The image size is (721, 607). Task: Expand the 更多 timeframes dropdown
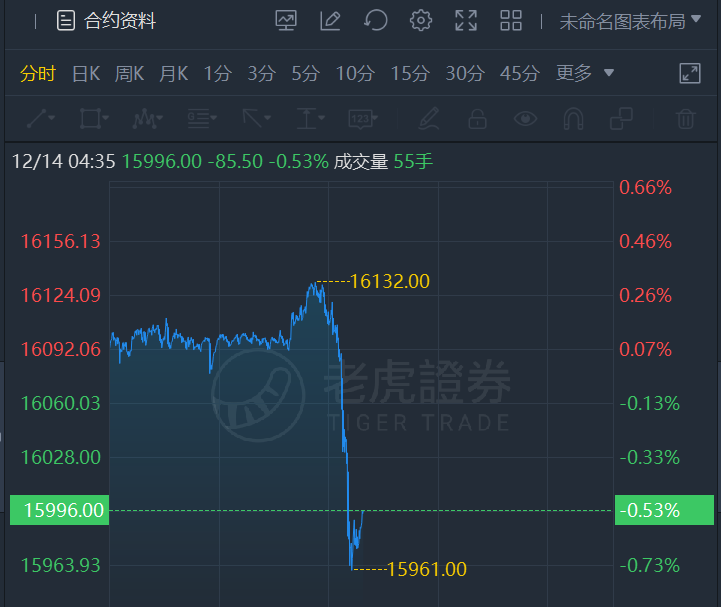[x=585, y=73]
